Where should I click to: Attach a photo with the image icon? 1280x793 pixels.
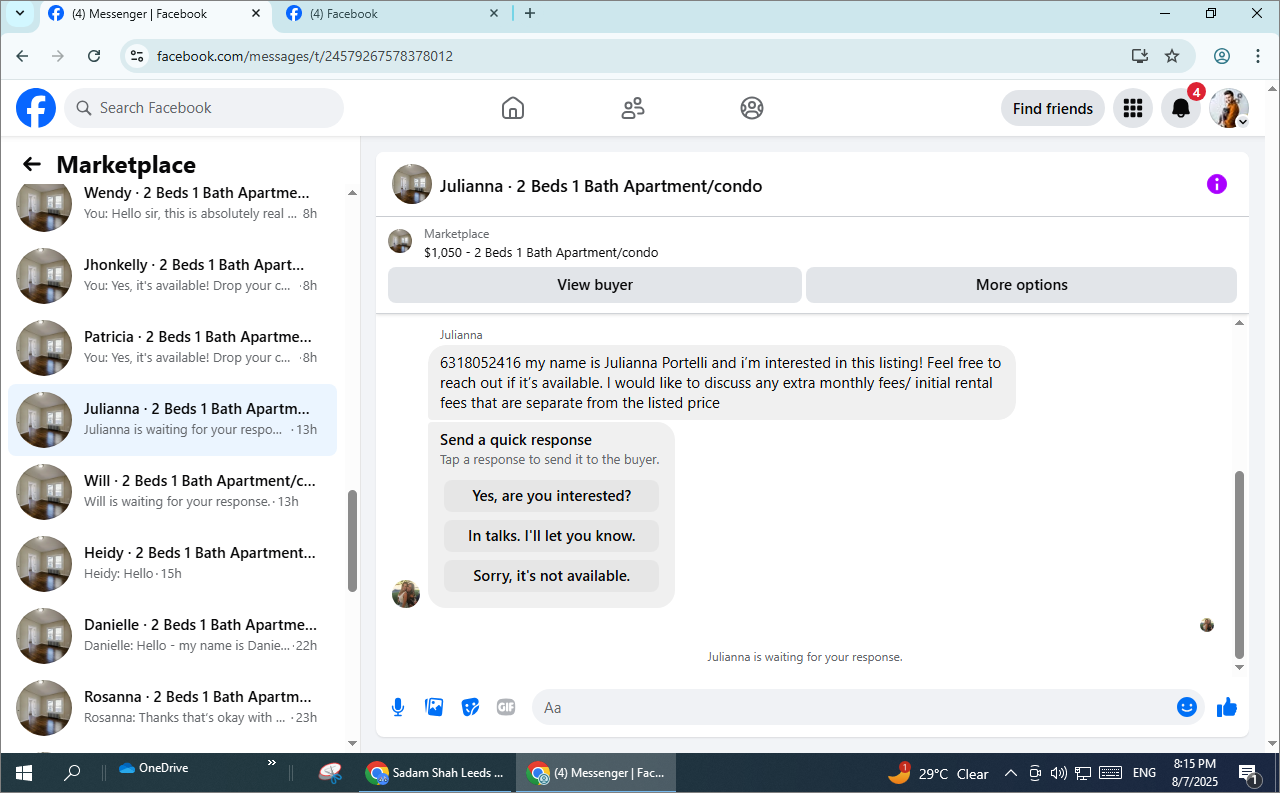(x=434, y=707)
